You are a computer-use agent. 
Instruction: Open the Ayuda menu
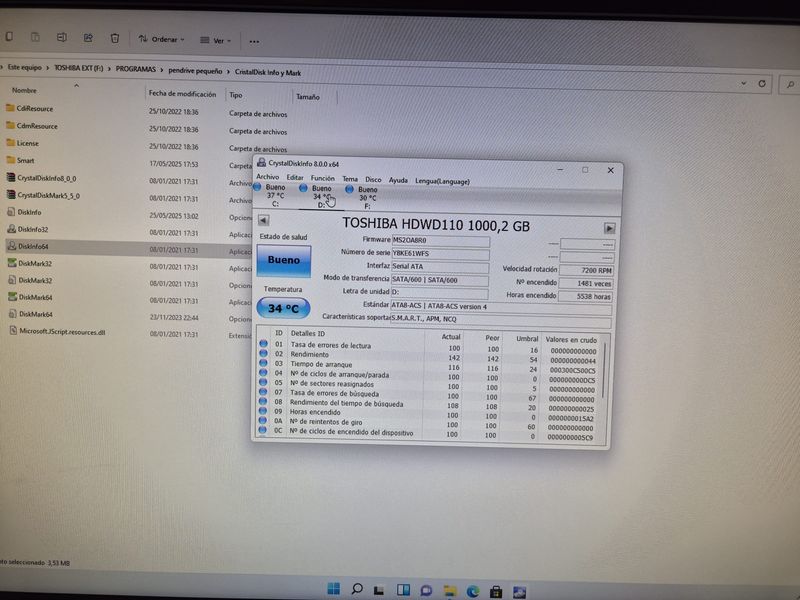click(398, 180)
